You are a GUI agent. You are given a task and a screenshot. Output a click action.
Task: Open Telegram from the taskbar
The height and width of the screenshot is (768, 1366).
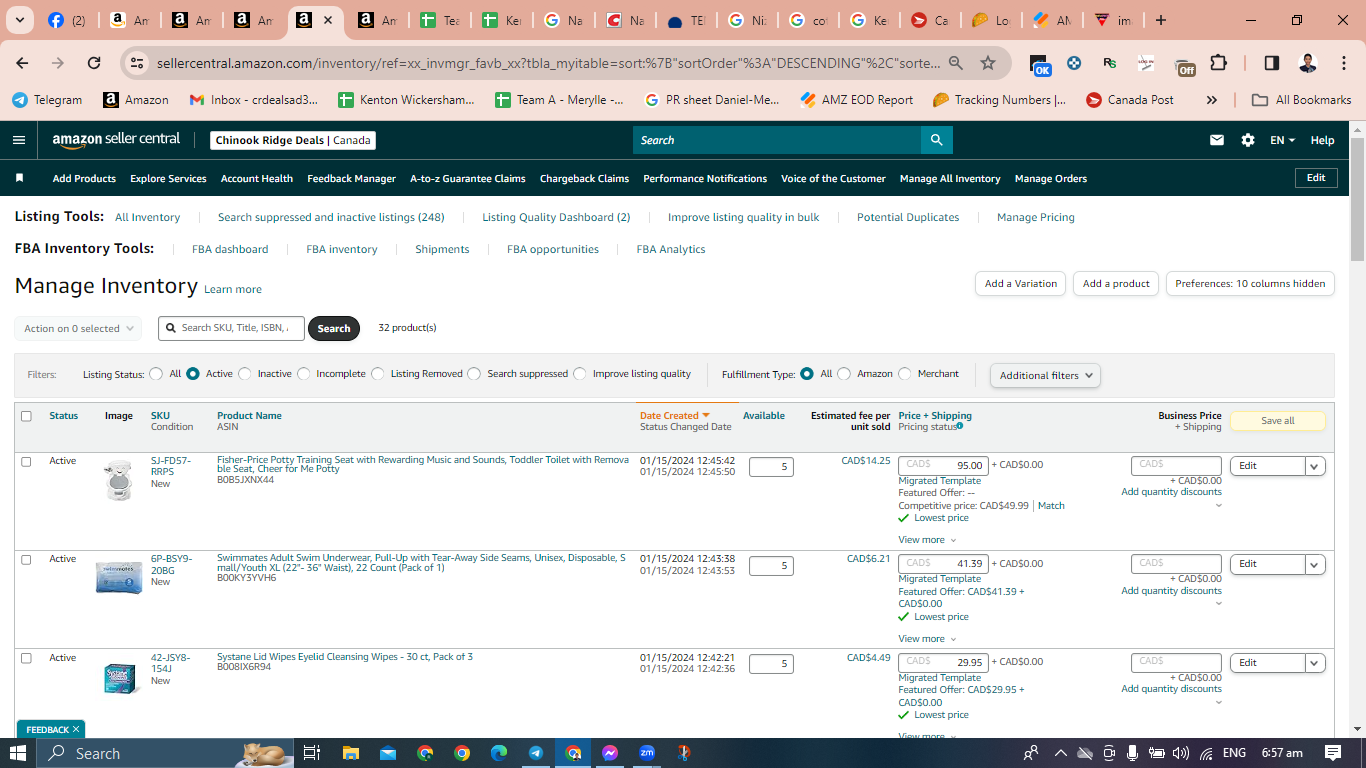[536, 753]
